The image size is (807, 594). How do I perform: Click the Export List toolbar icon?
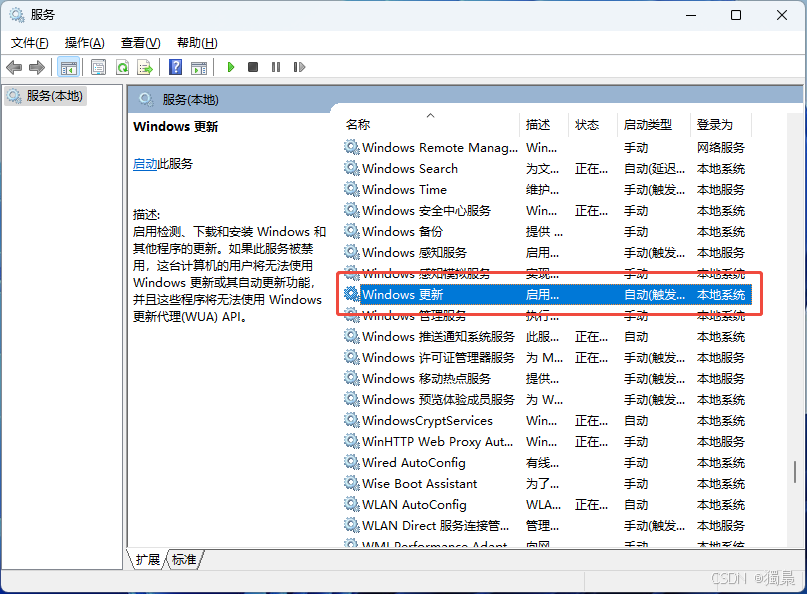145,67
